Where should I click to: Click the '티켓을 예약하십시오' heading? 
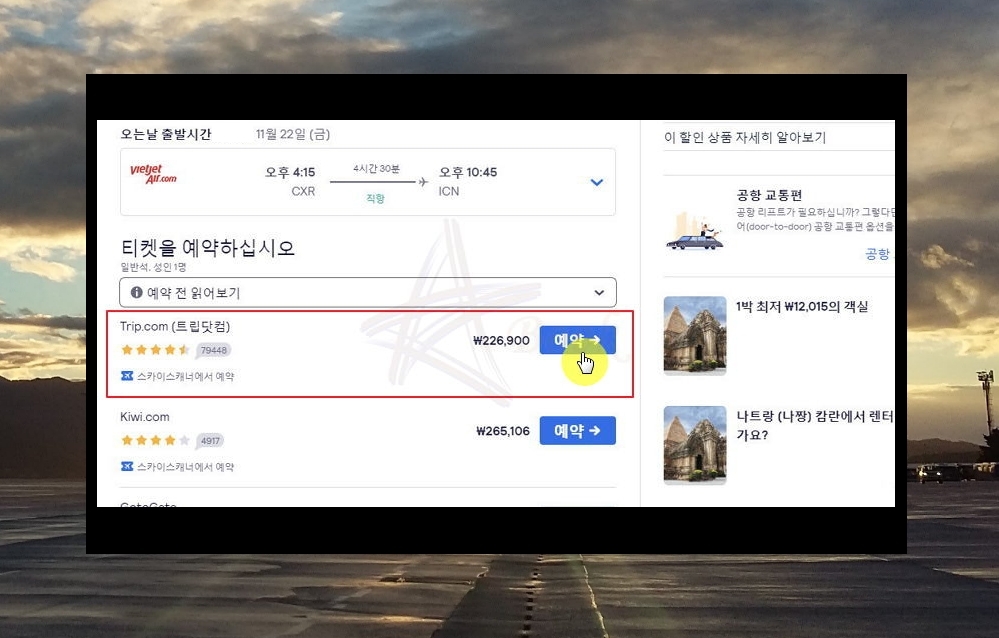tap(208, 247)
